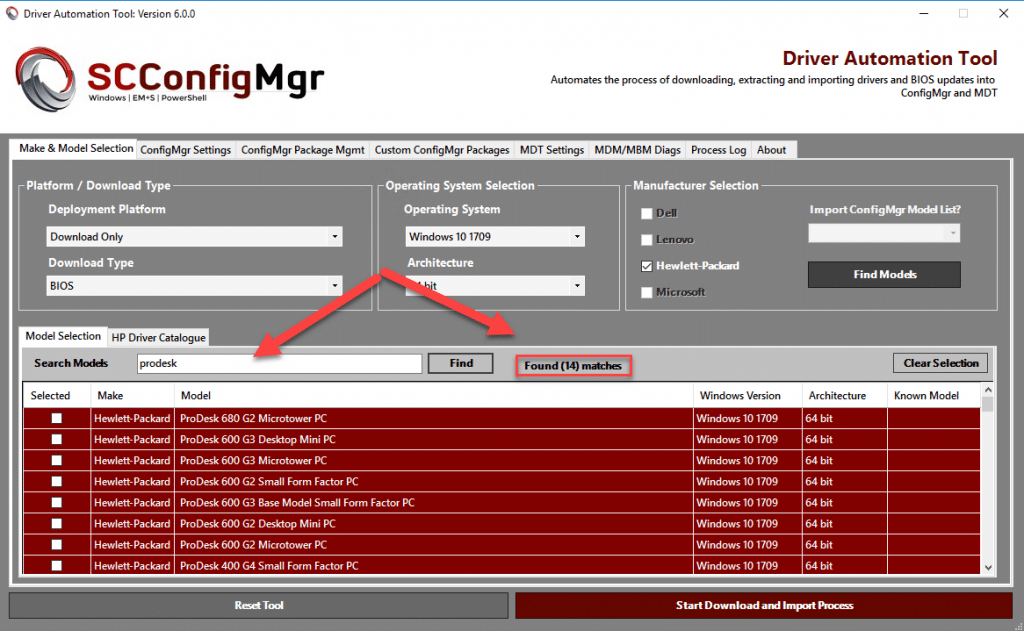Screen dimensions: 1024x631
Task: Open the Process Log tab
Action: 718,148
